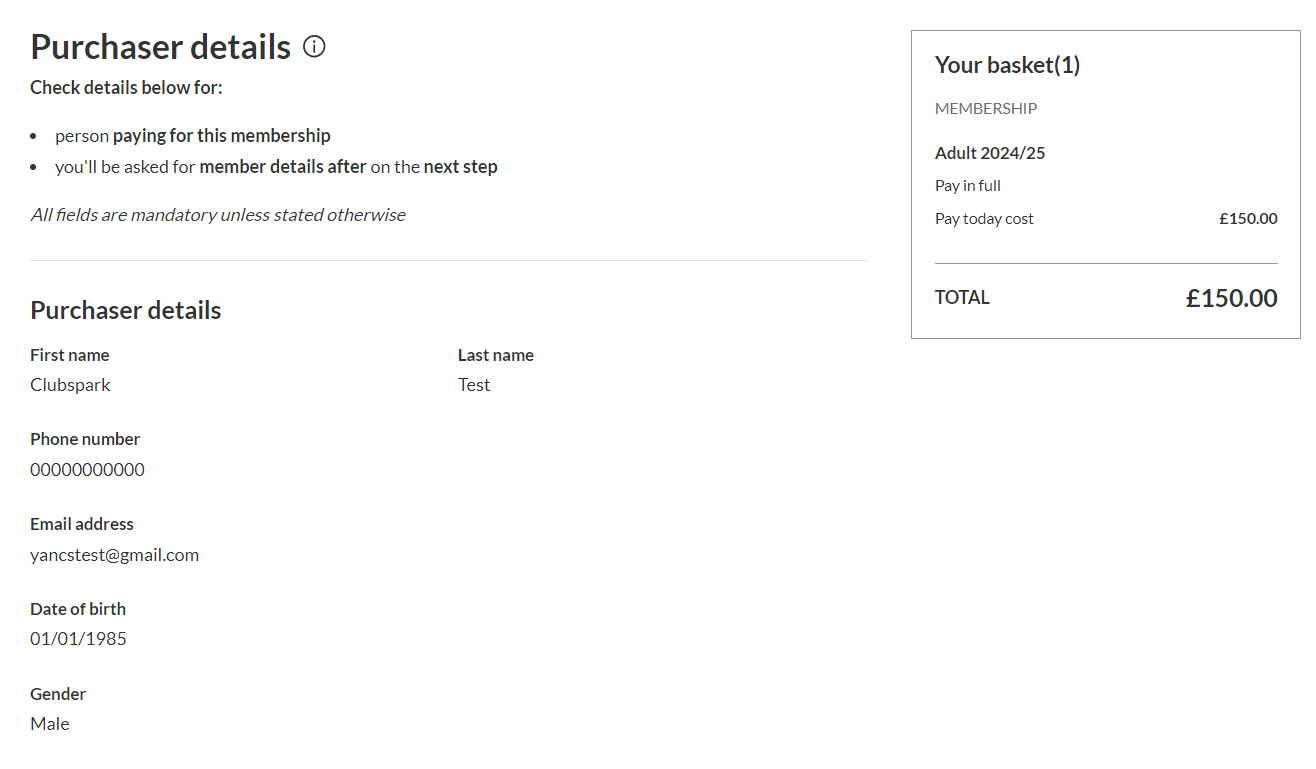The height and width of the screenshot is (769, 1316).
Task: Click the Gender value Male
Action: (50, 724)
